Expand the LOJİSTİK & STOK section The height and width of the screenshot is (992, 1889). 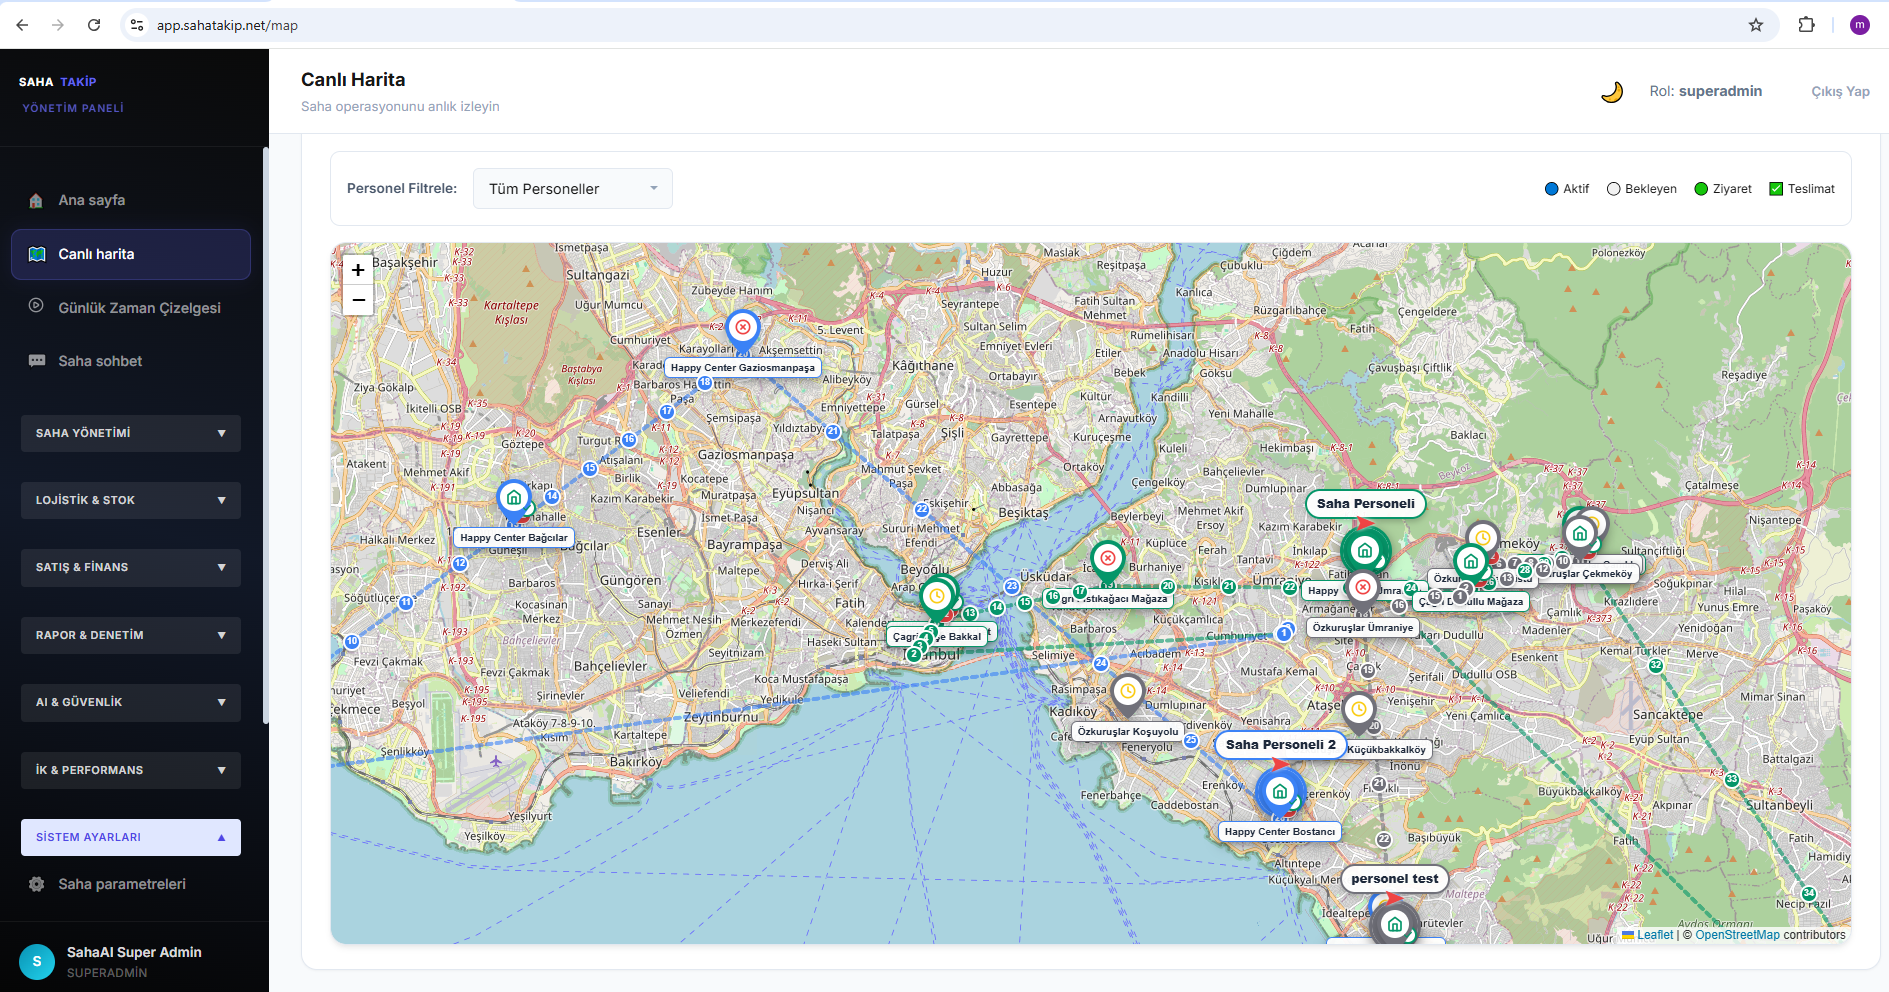point(131,500)
